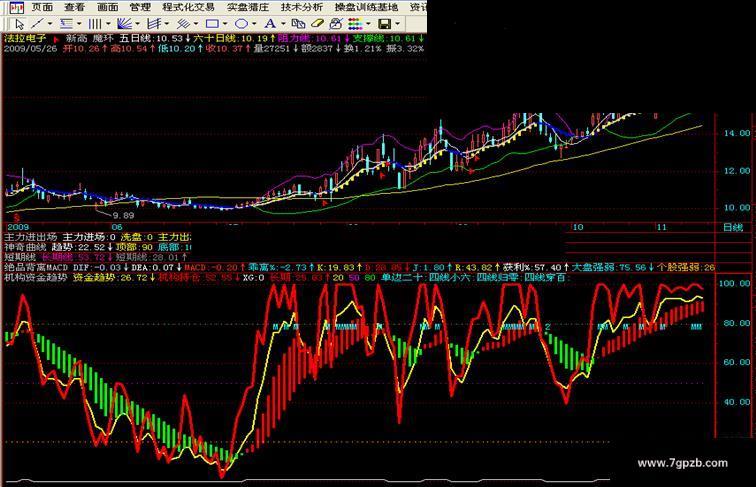Click the 9.89 low price label
The image size is (756, 487).
pyautogui.click(x=123, y=216)
